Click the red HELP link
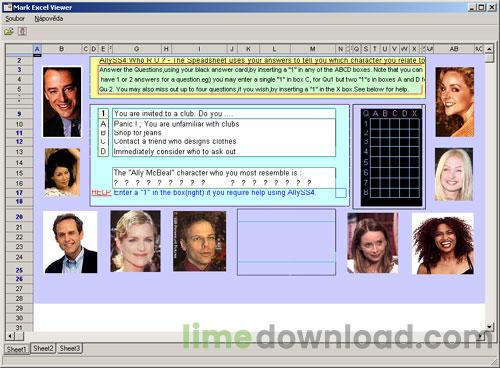The height and width of the screenshot is (368, 500). pyautogui.click(x=101, y=192)
